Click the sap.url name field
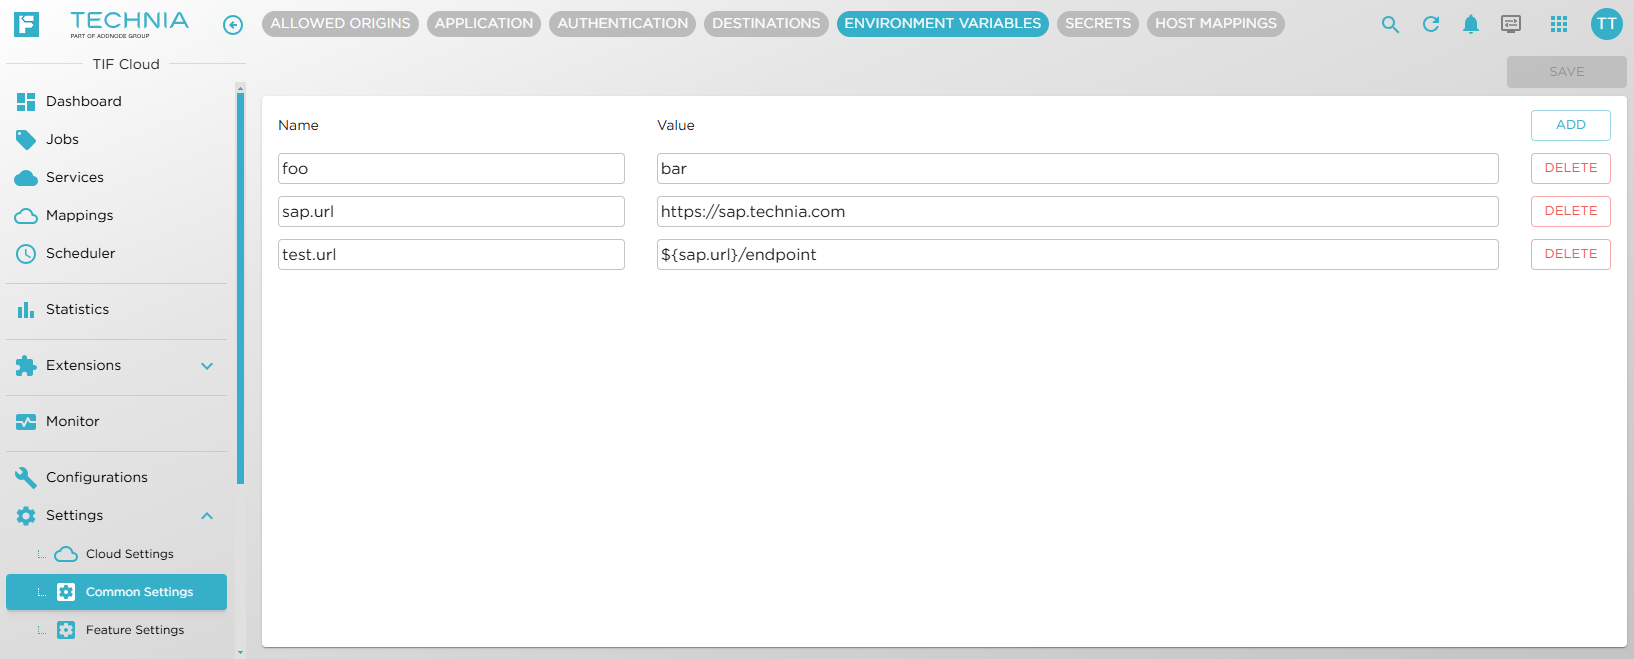The height and width of the screenshot is (659, 1634). (451, 211)
